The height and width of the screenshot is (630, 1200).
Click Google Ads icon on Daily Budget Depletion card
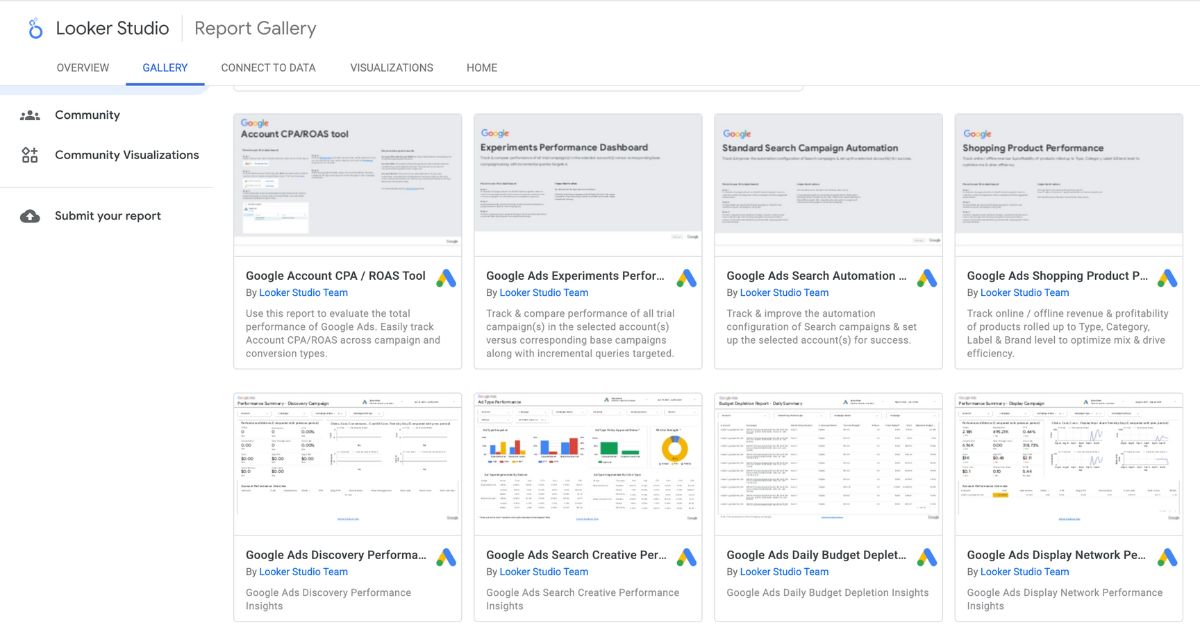(x=927, y=557)
